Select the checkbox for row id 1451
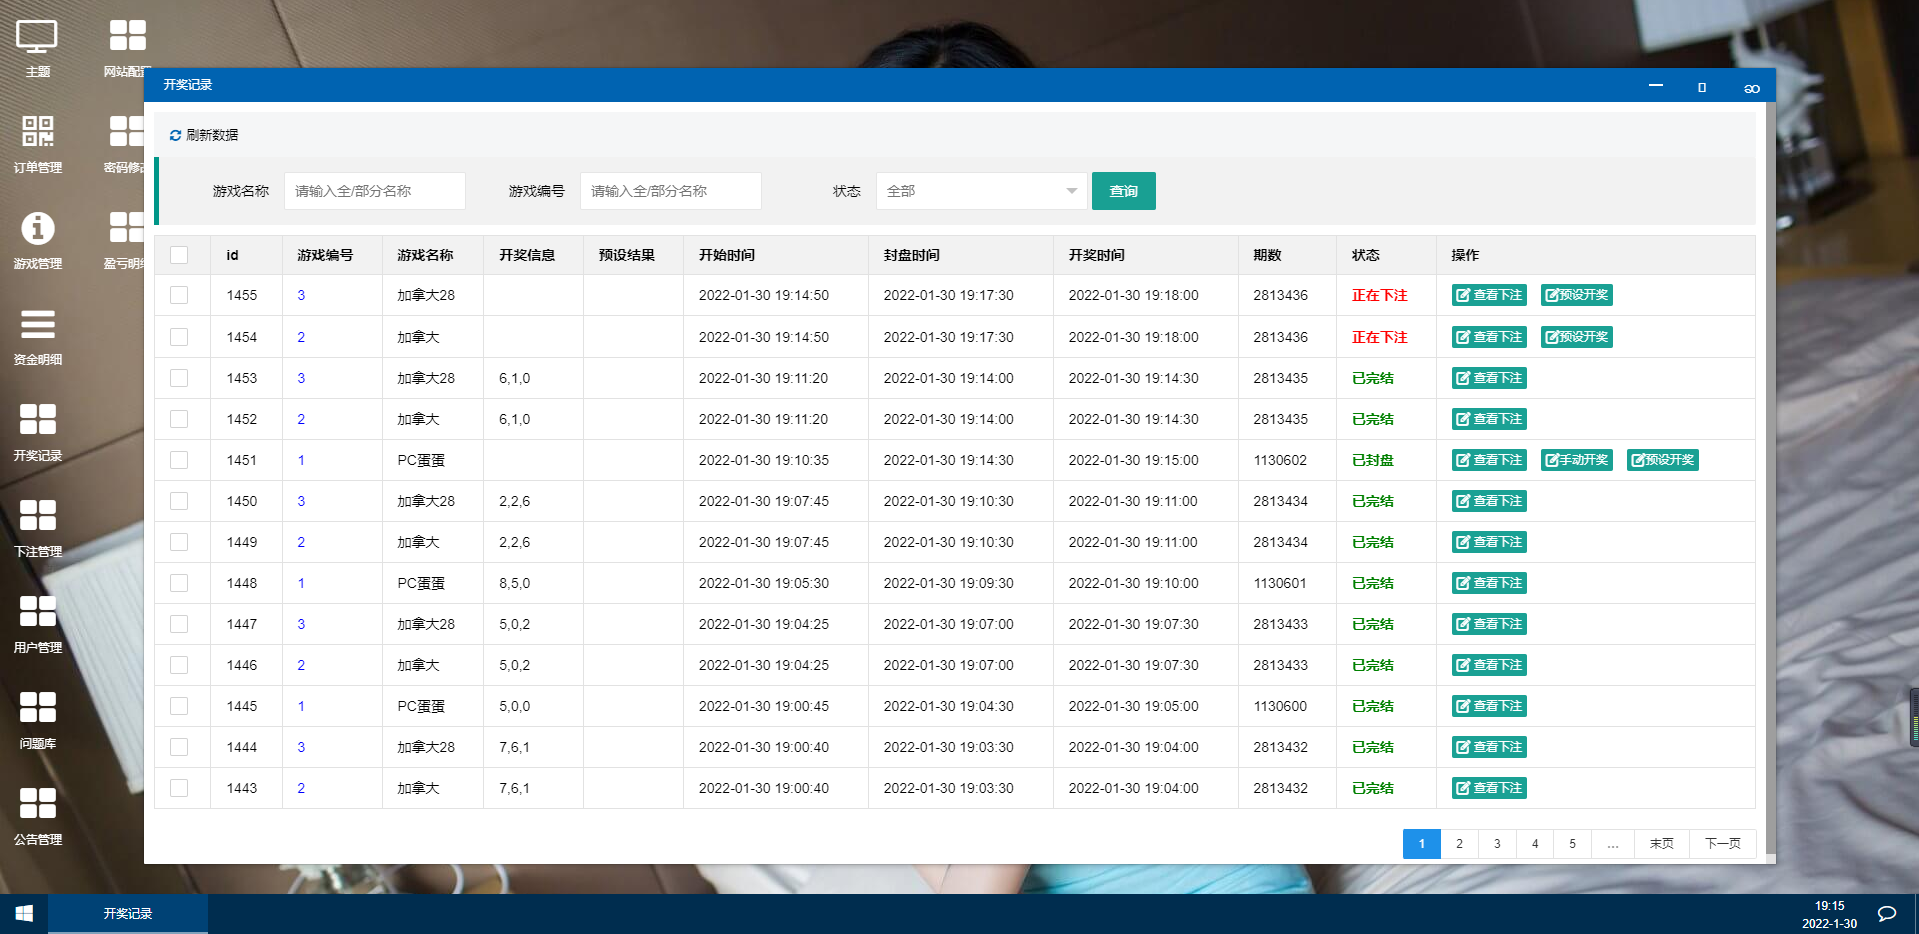 click(x=179, y=460)
